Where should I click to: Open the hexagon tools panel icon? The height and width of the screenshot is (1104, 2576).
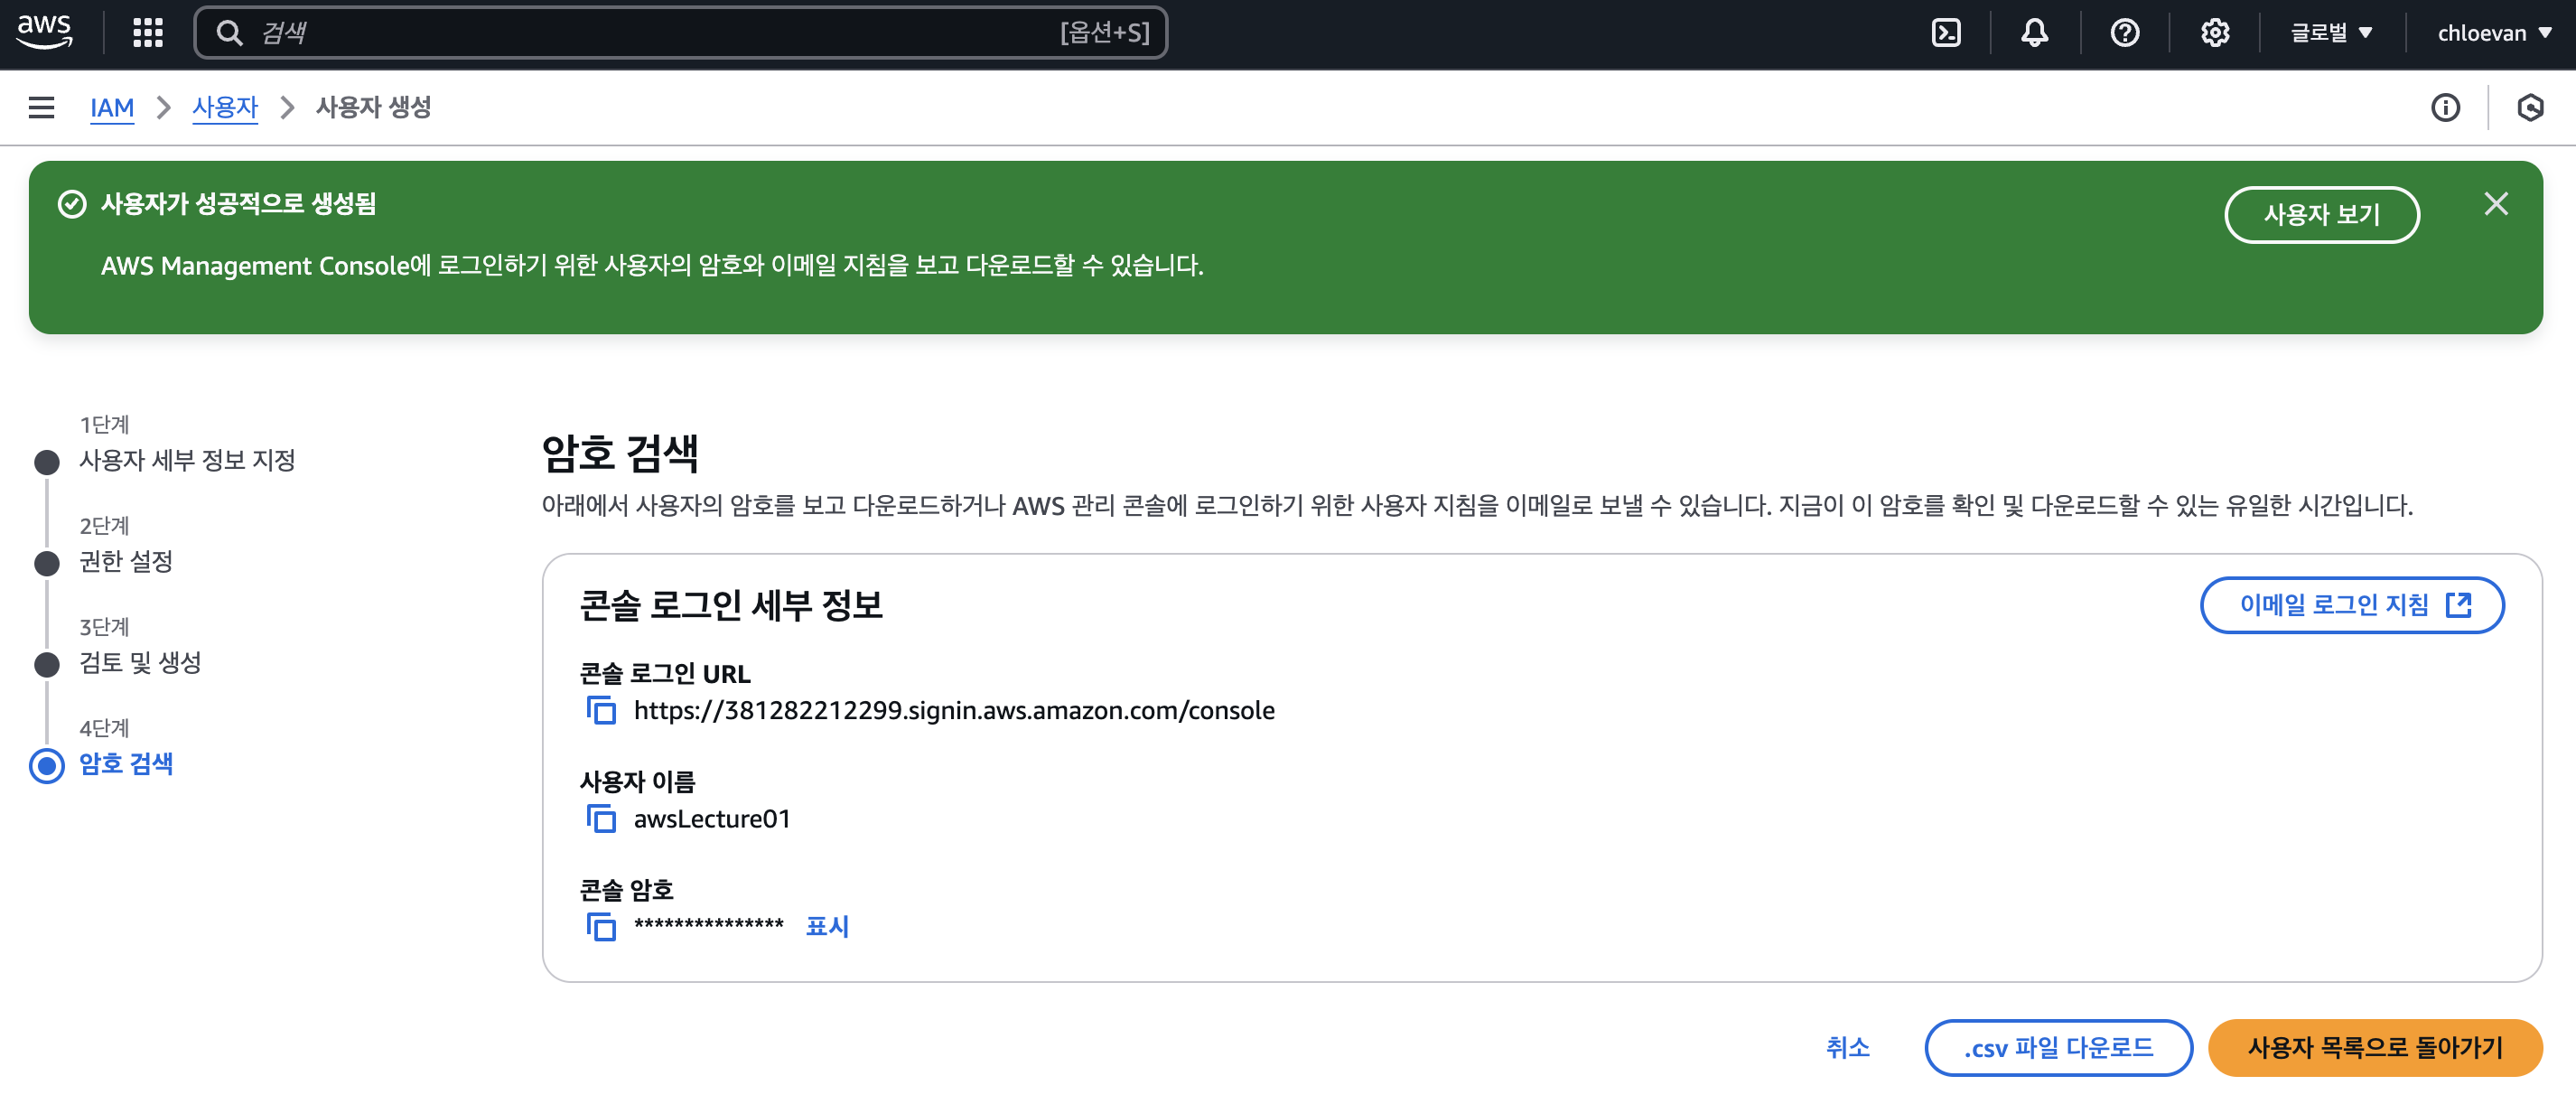click(x=2530, y=107)
